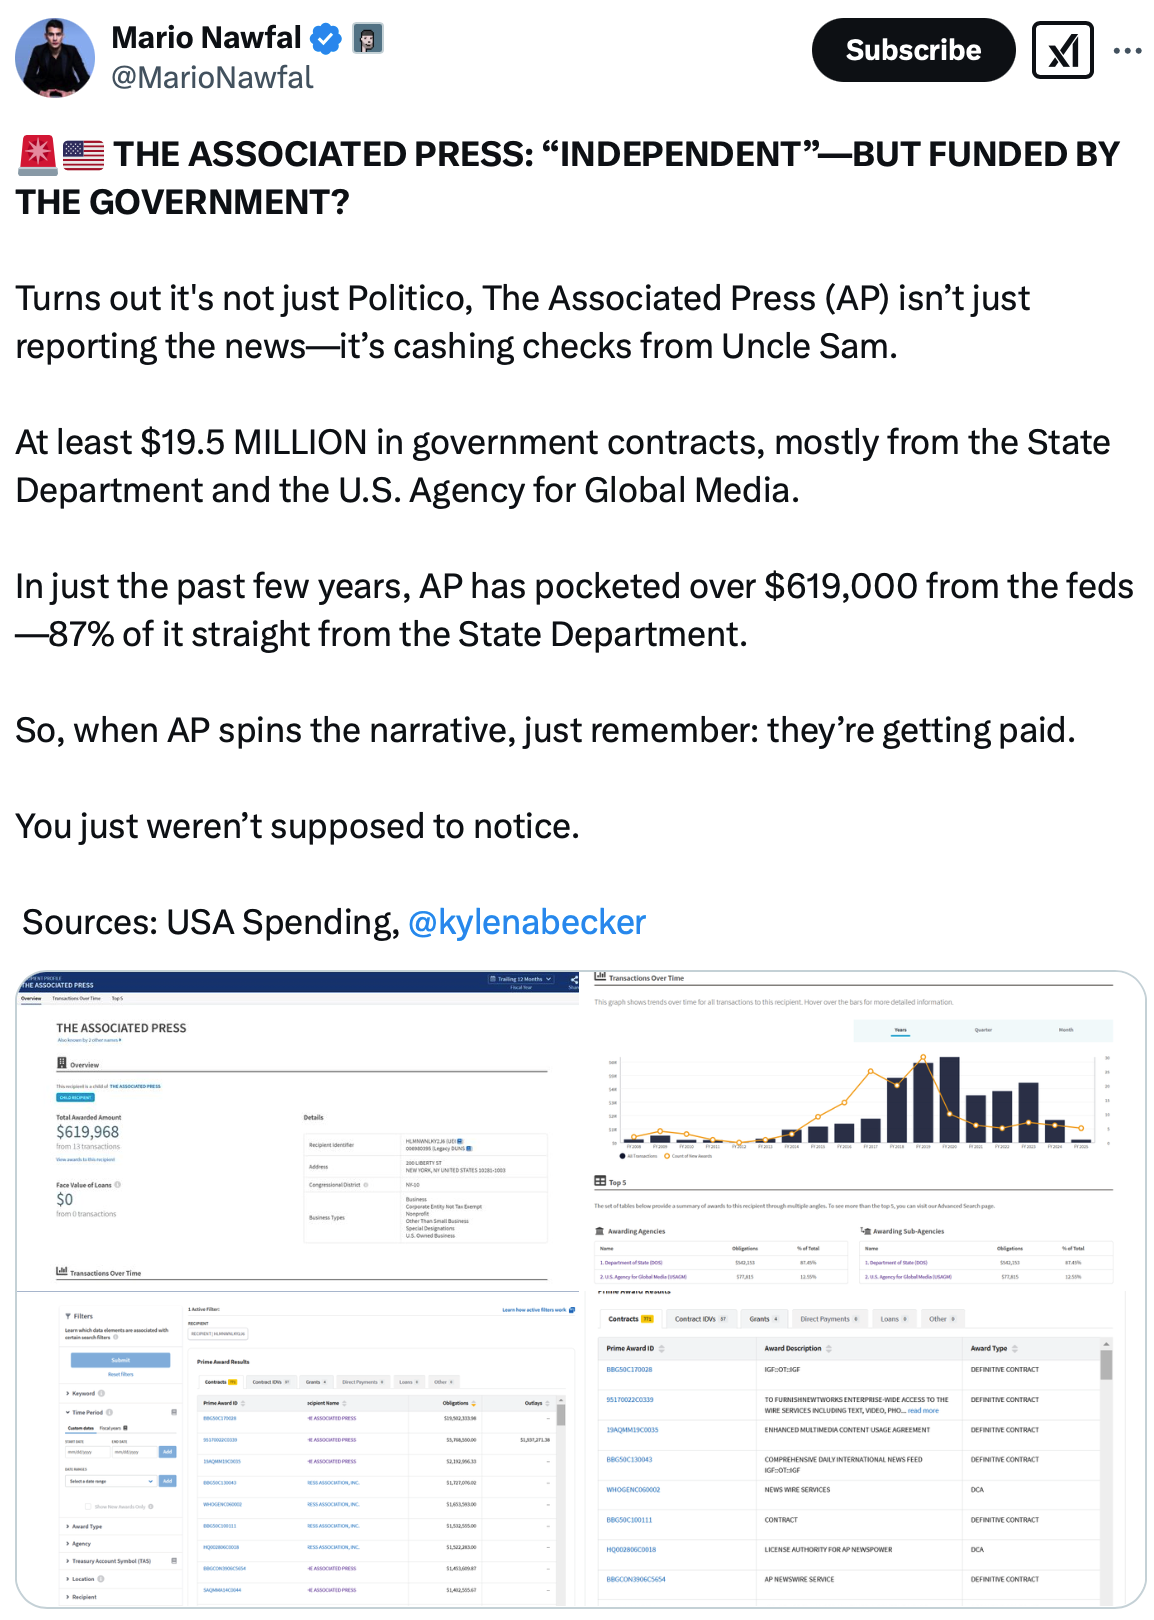
Task: Open the Grok xI icon
Action: [1062, 50]
